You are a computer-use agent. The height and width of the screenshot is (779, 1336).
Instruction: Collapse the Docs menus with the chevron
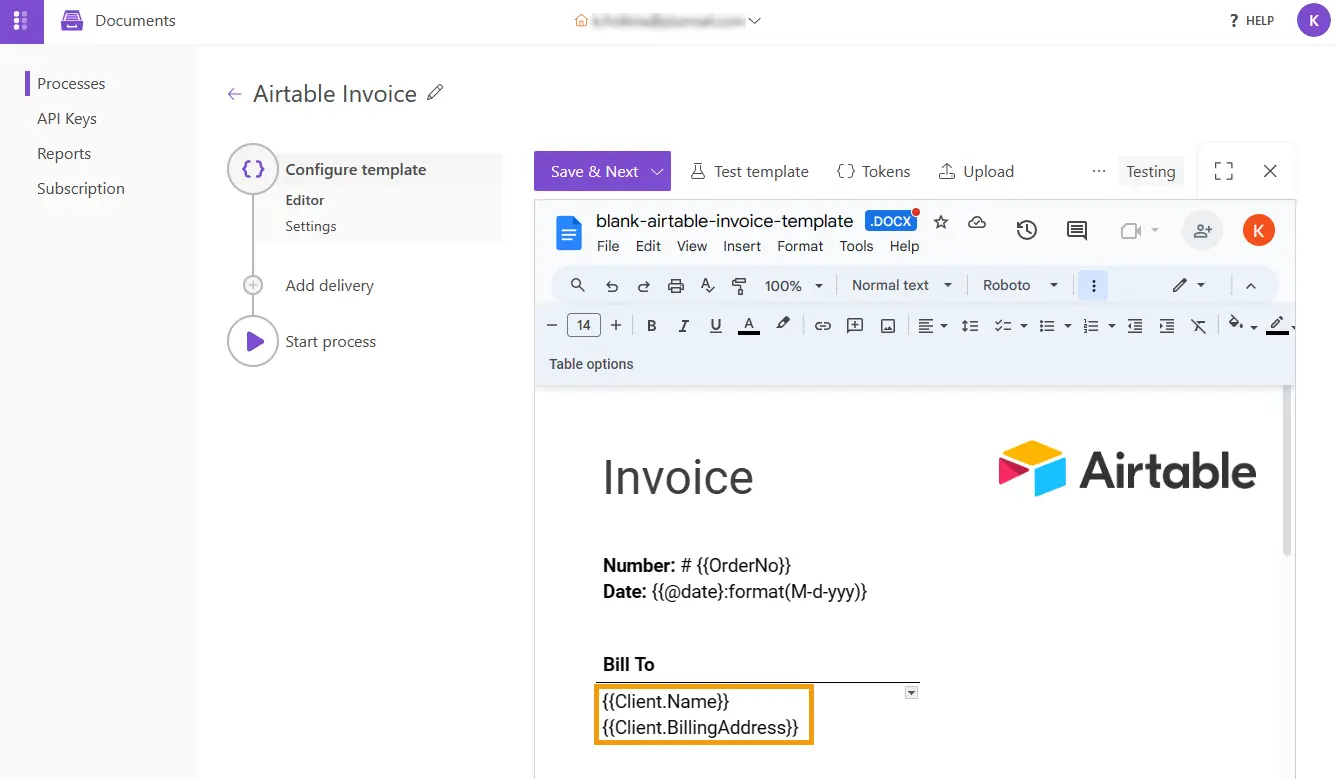point(1250,286)
